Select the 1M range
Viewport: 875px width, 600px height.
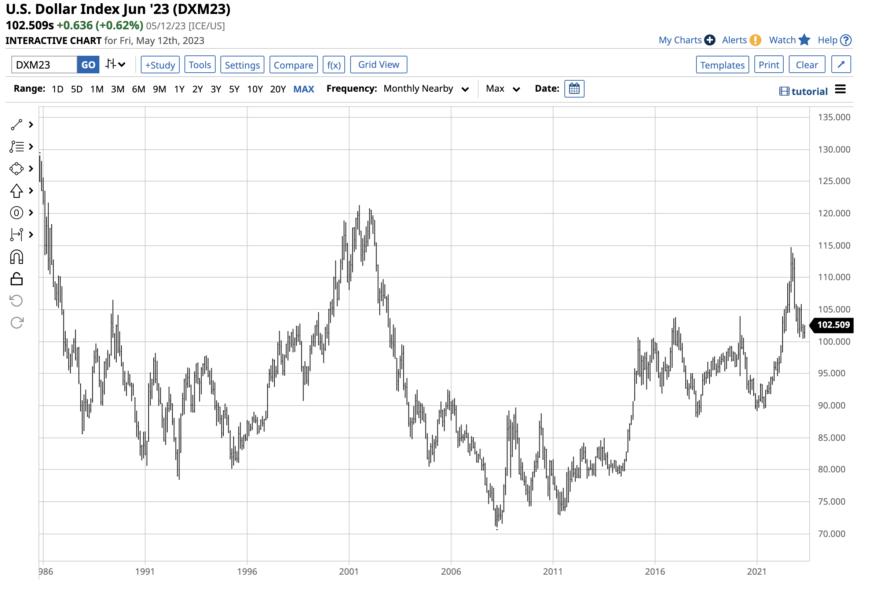coord(97,89)
